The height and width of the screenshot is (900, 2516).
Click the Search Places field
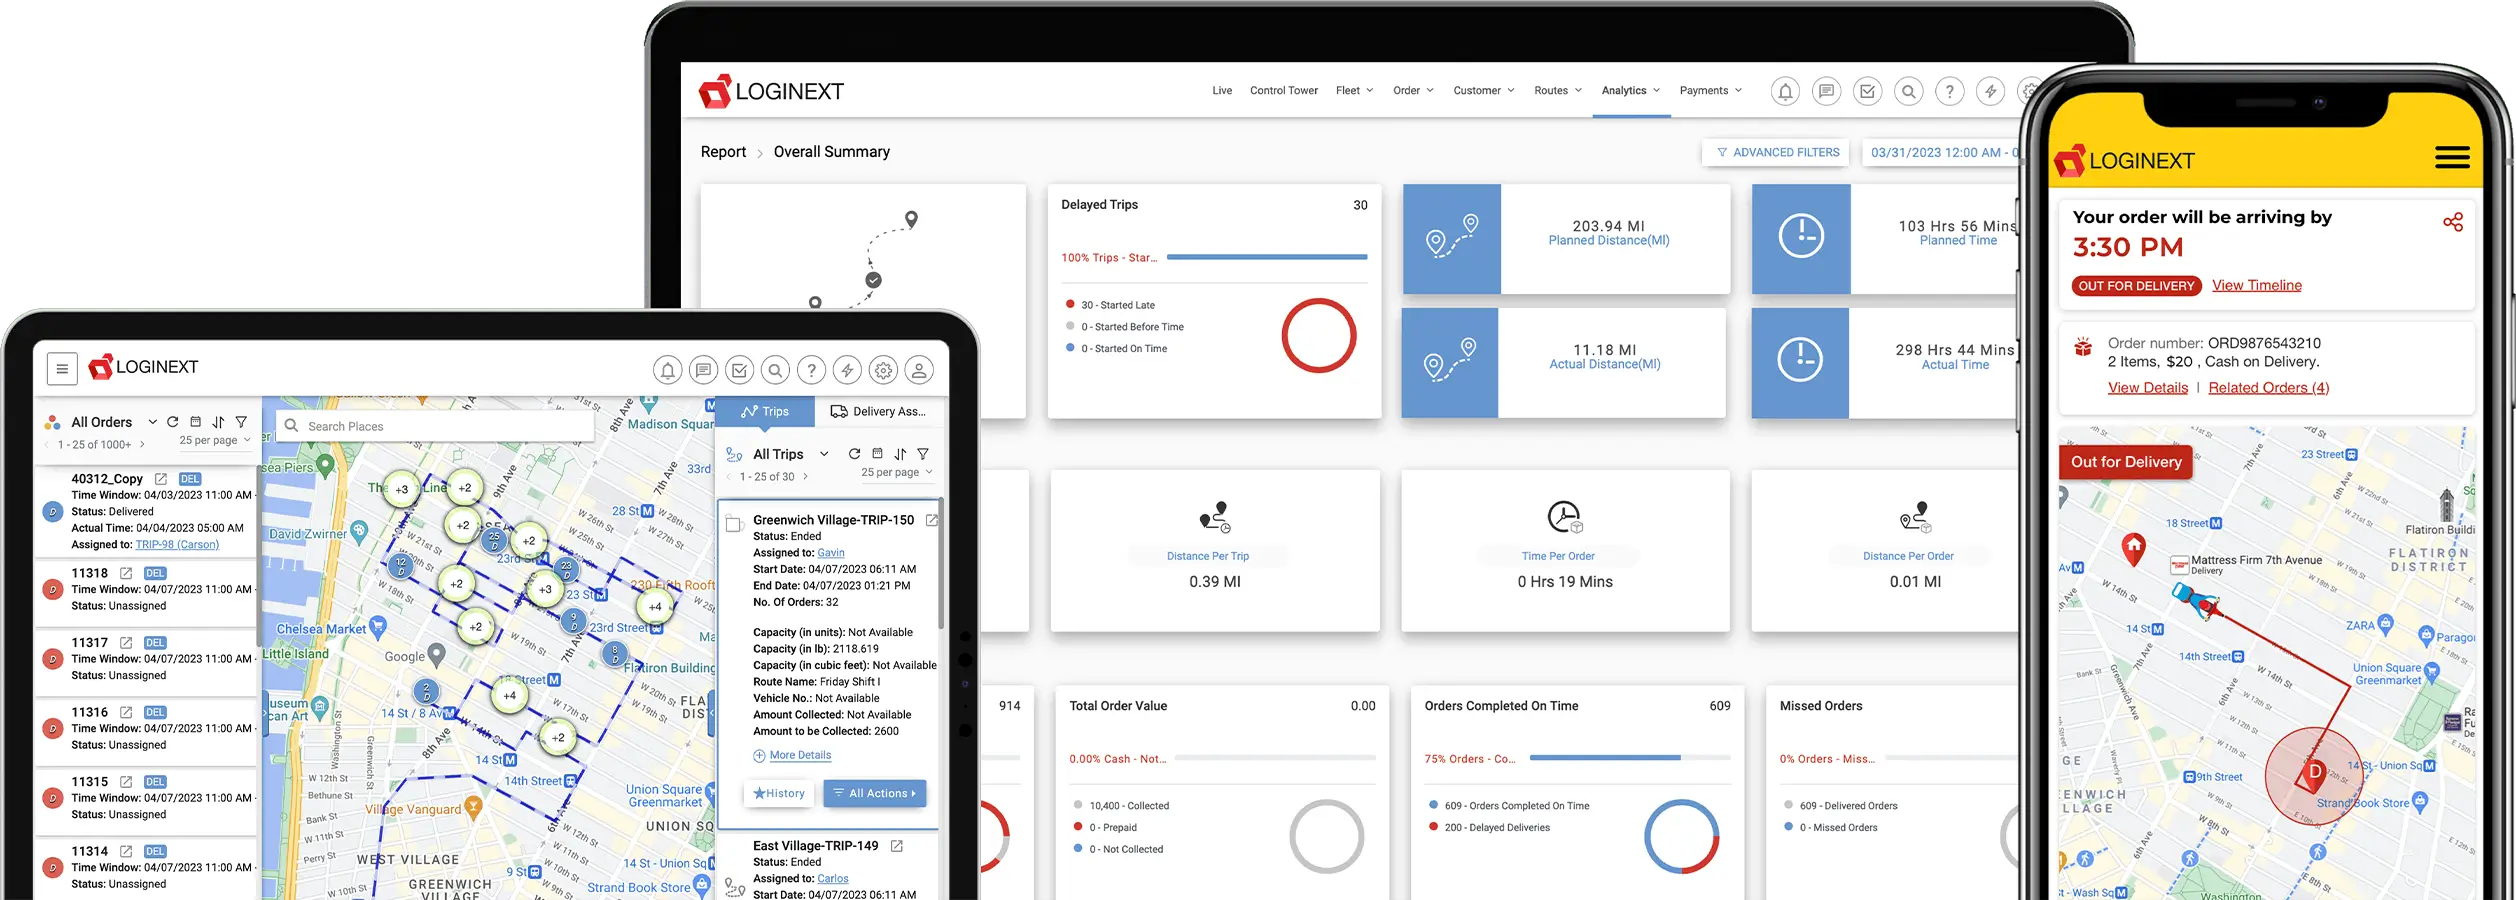click(x=435, y=426)
